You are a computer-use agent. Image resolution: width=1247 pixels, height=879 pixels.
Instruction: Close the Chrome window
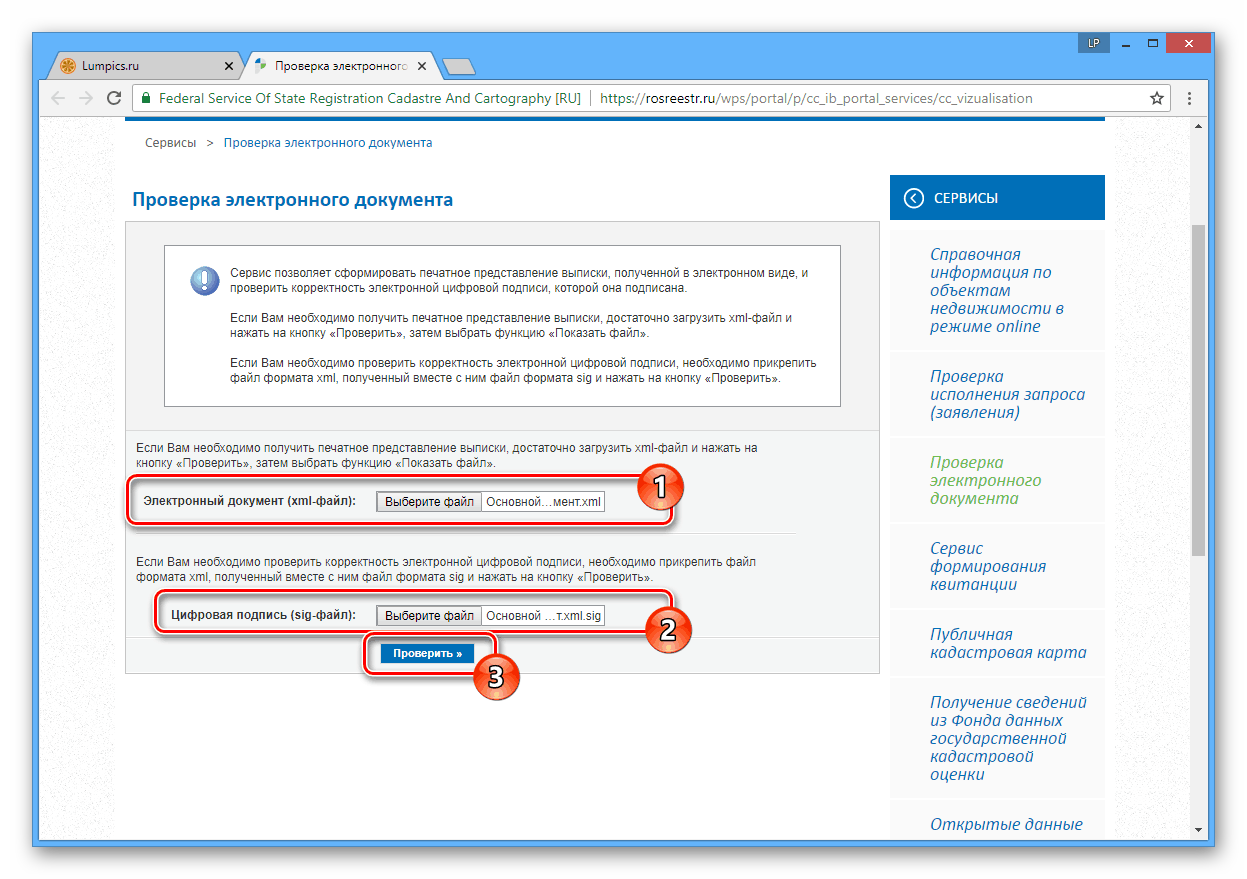tap(1189, 43)
